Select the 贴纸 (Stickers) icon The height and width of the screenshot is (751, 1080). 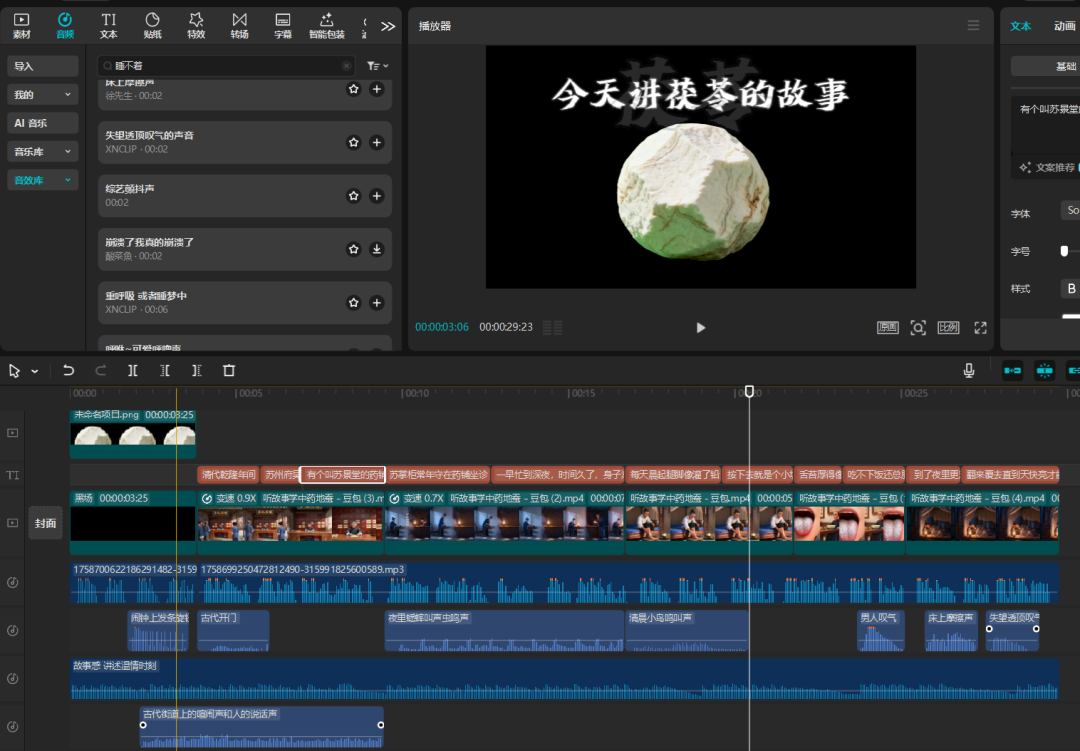click(152, 22)
